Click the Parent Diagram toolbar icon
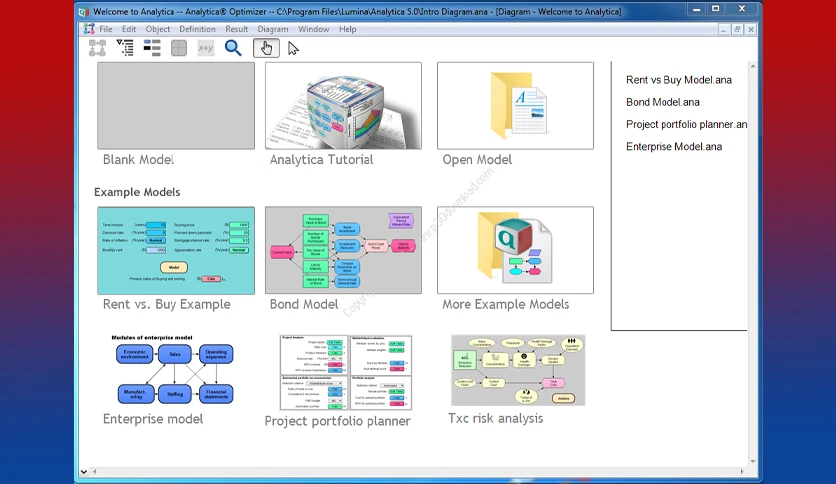 coord(97,49)
